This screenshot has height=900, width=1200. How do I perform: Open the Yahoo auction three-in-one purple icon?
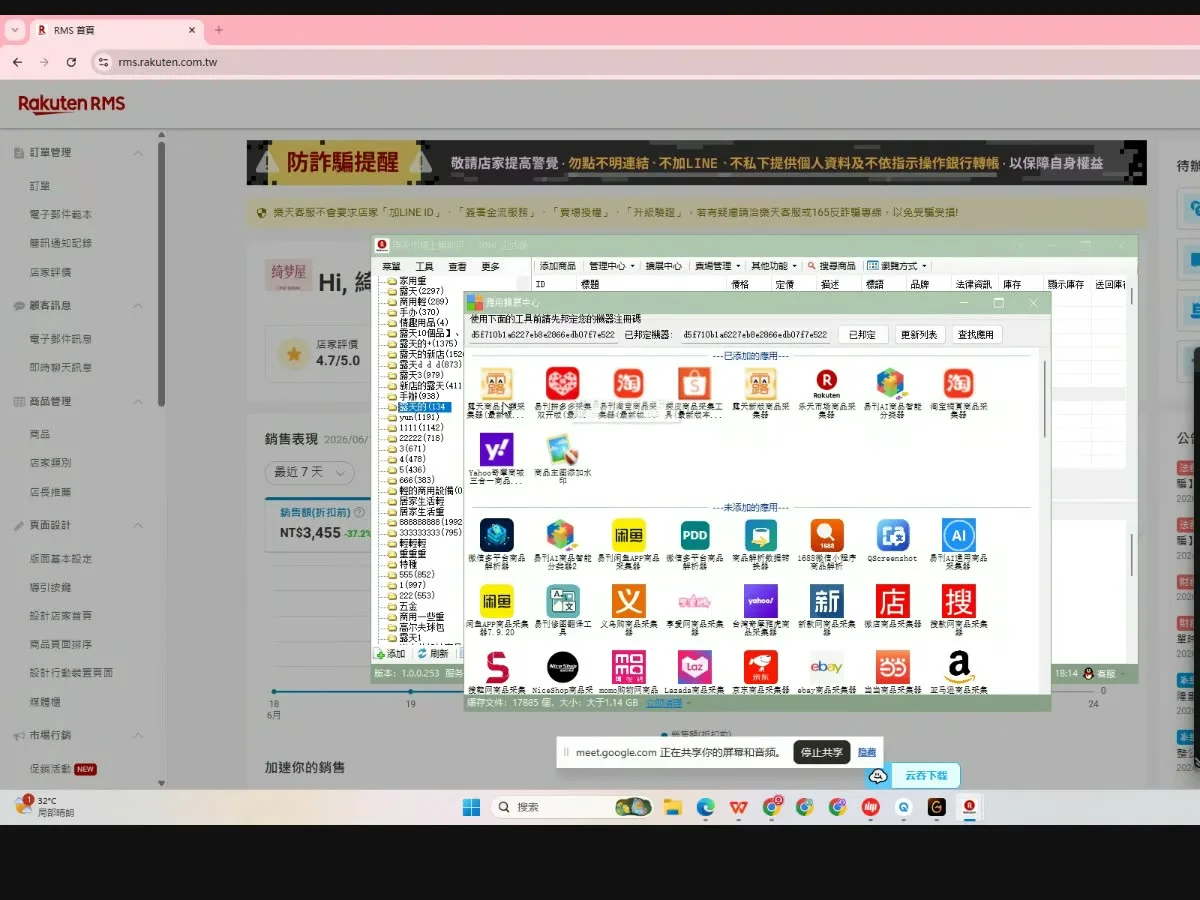(x=496, y=449)
